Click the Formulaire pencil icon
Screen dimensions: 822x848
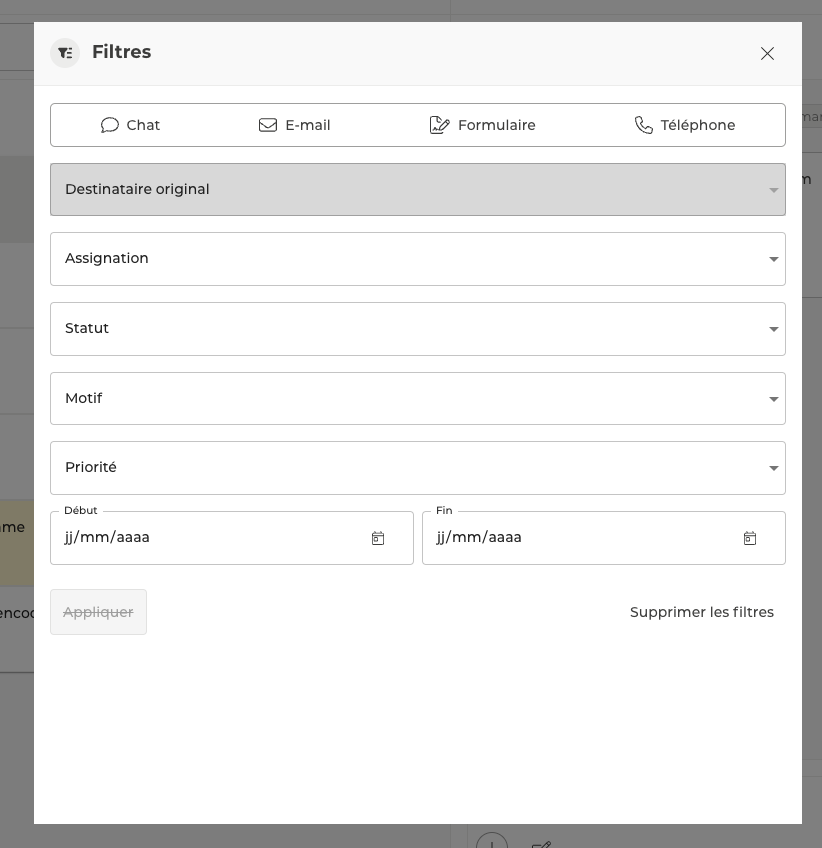439,125
